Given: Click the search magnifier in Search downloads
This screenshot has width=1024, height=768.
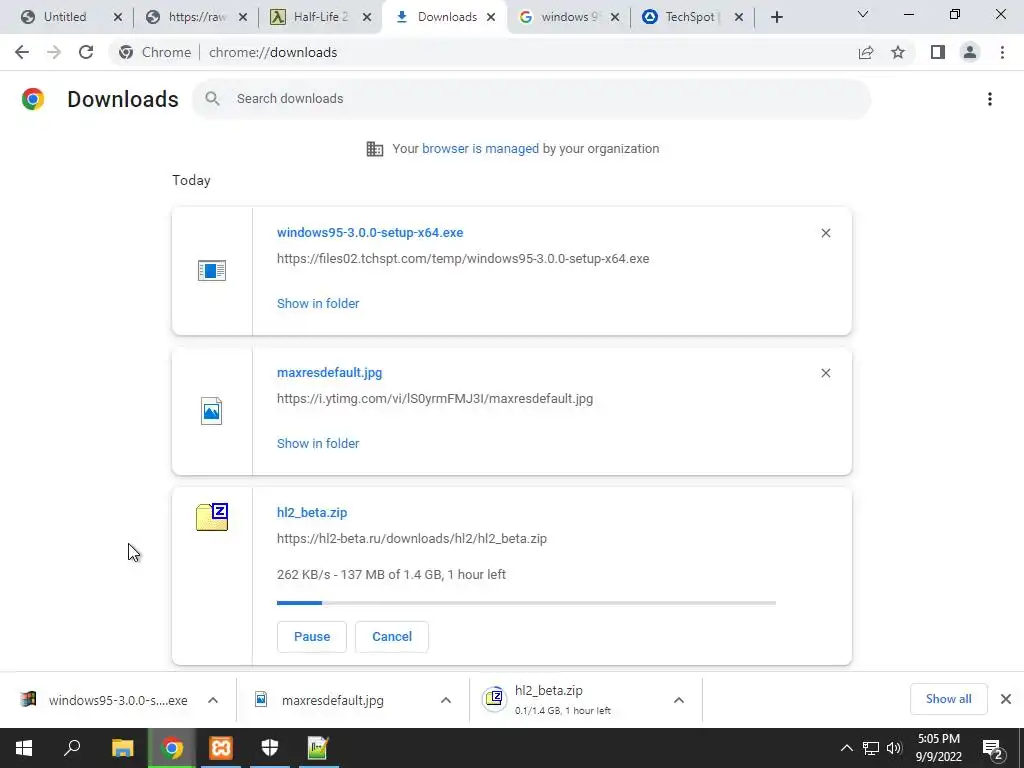Looking at the screenshot, I should point(212,99).
